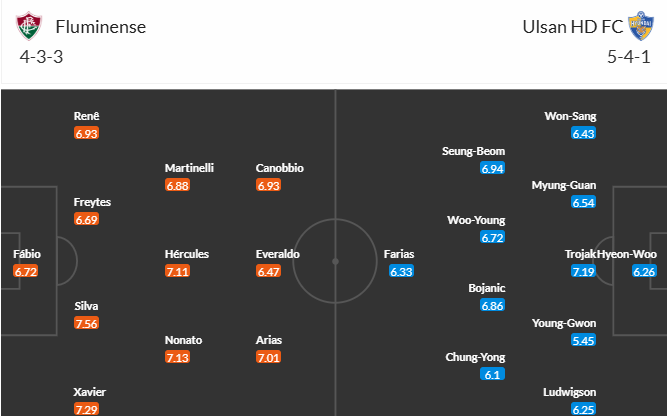Click Farias' 6.33 rating badge

click(x=401, y=271)
